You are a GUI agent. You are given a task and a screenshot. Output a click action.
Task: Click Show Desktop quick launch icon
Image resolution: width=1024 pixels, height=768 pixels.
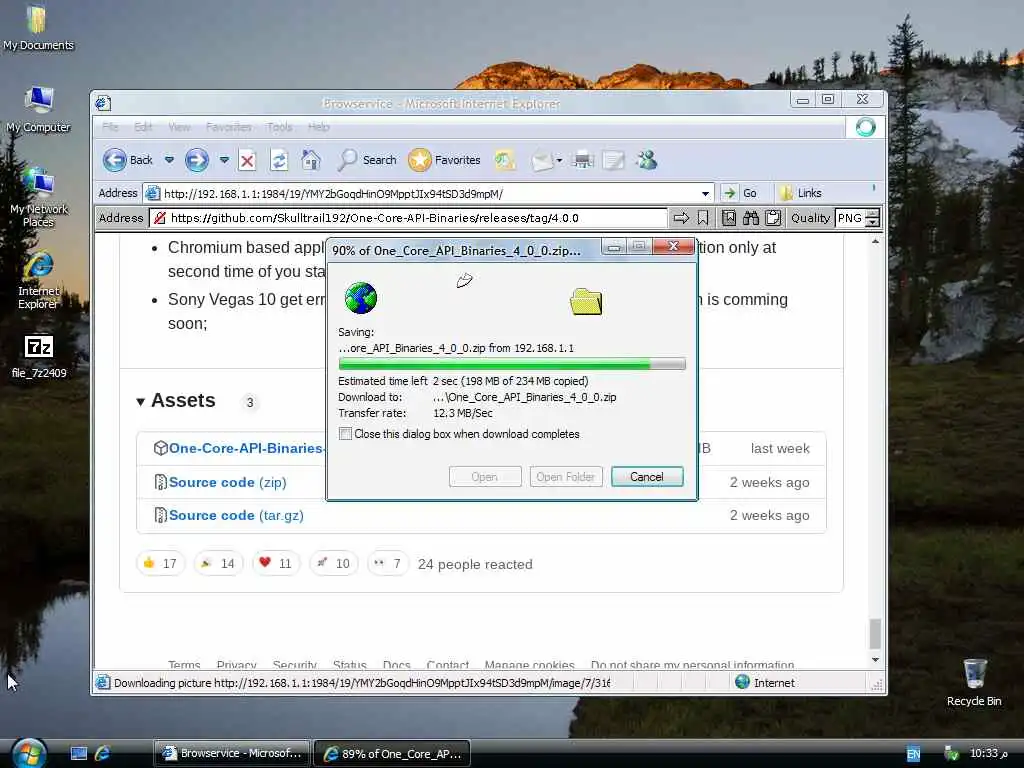click(x=78, y=753)
